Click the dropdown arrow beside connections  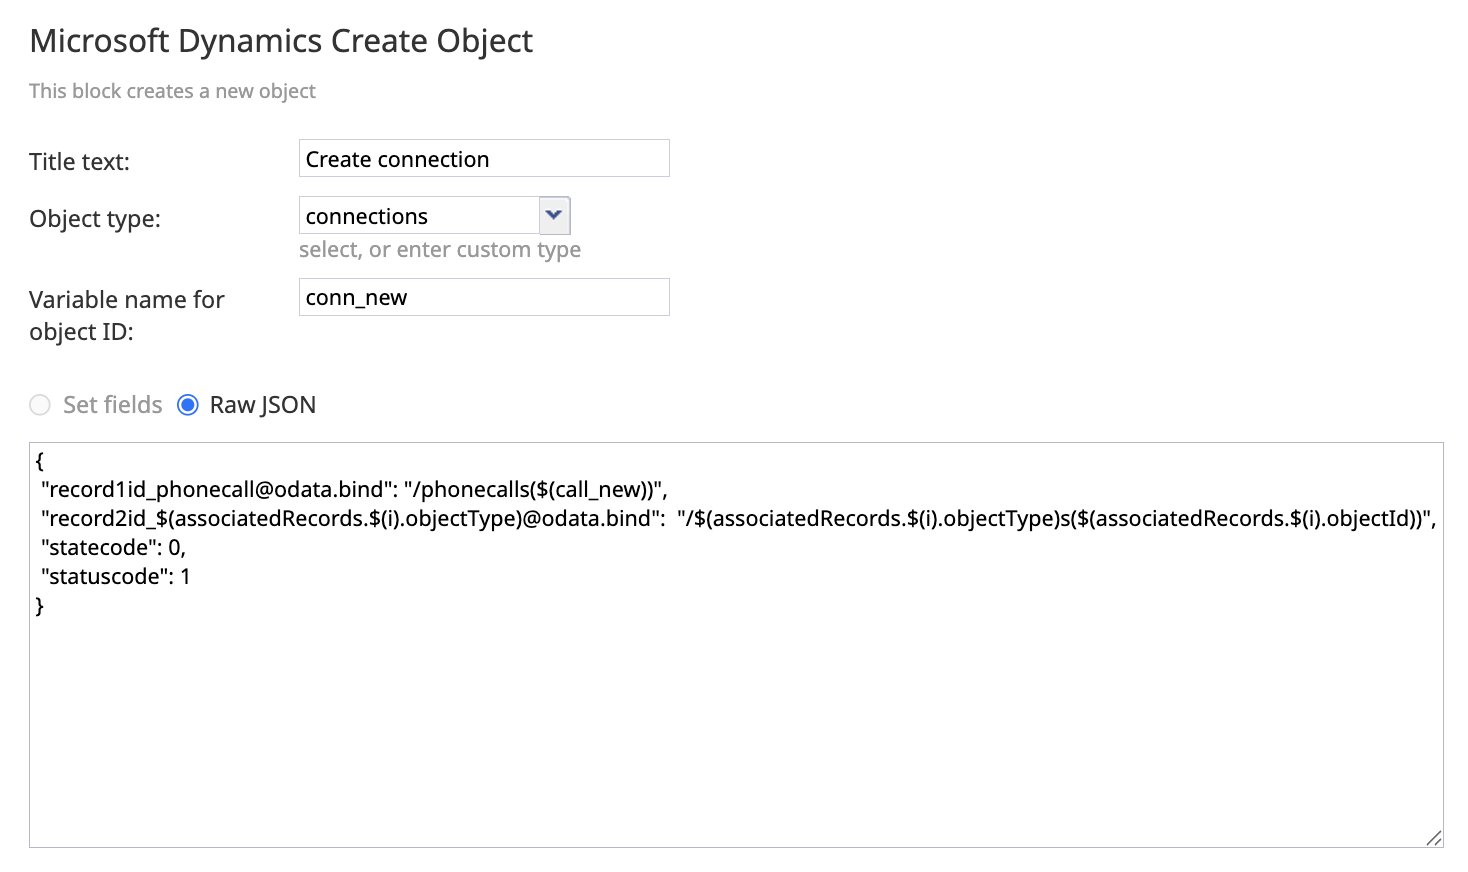554,215
